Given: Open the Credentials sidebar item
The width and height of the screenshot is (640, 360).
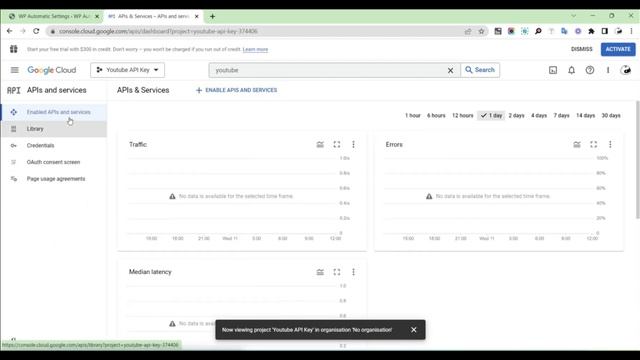Looking at the screenshot, I should (x=53, y=146).
